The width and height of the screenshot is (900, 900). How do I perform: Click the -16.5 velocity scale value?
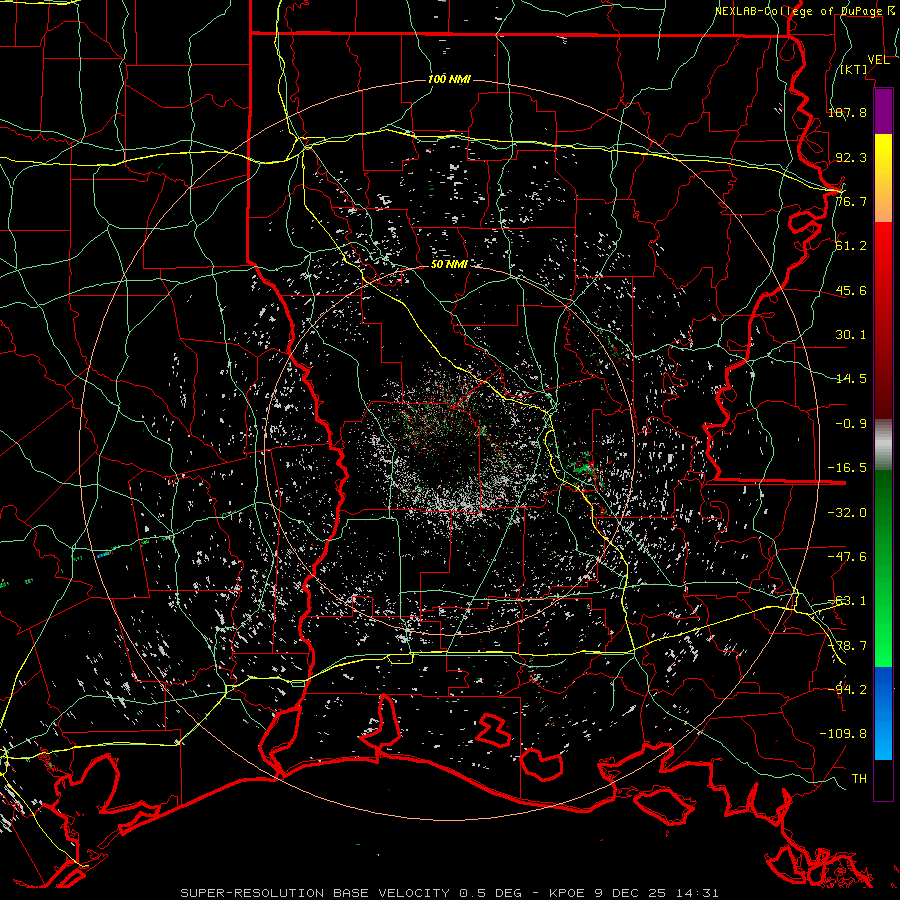[847, 468]
